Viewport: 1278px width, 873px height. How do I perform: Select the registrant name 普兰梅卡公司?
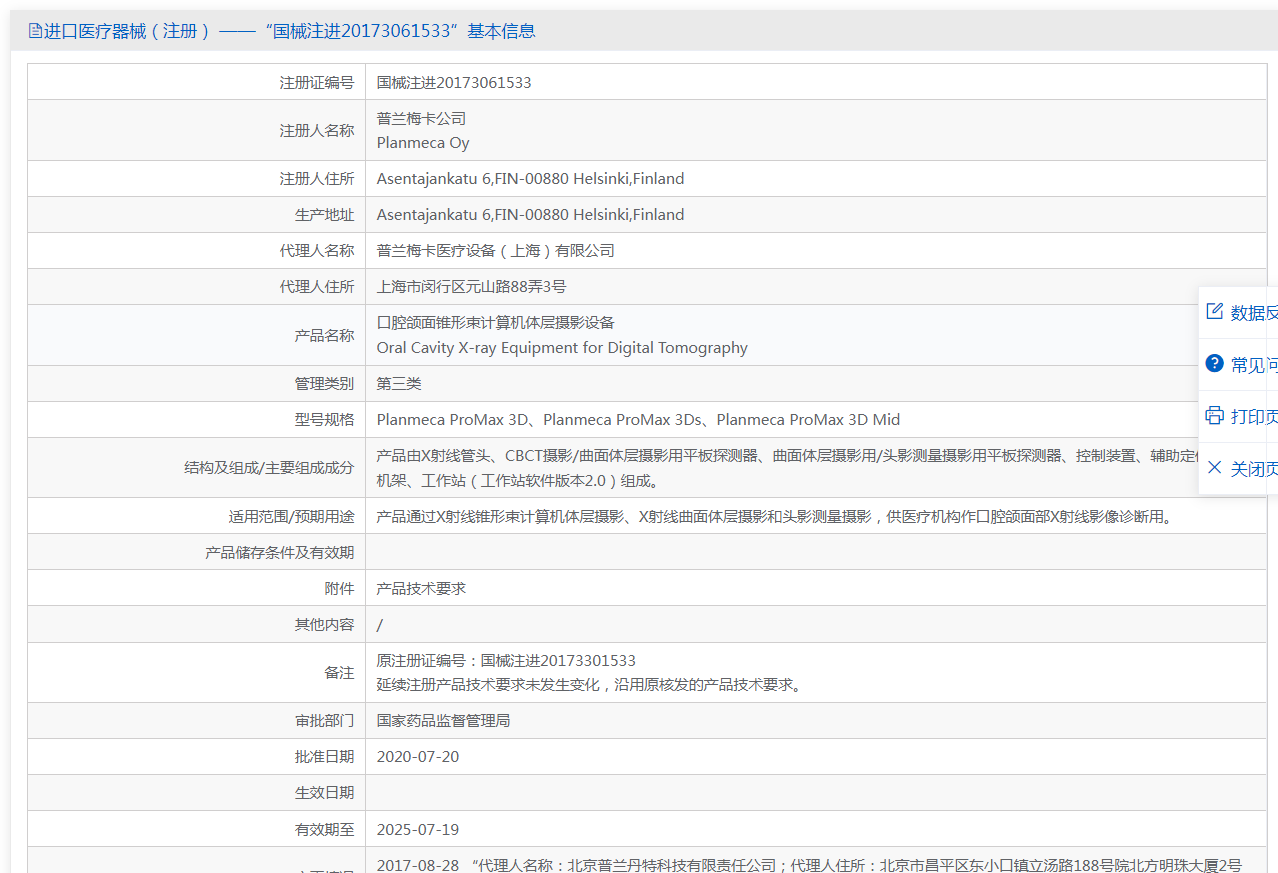point(421,119)
